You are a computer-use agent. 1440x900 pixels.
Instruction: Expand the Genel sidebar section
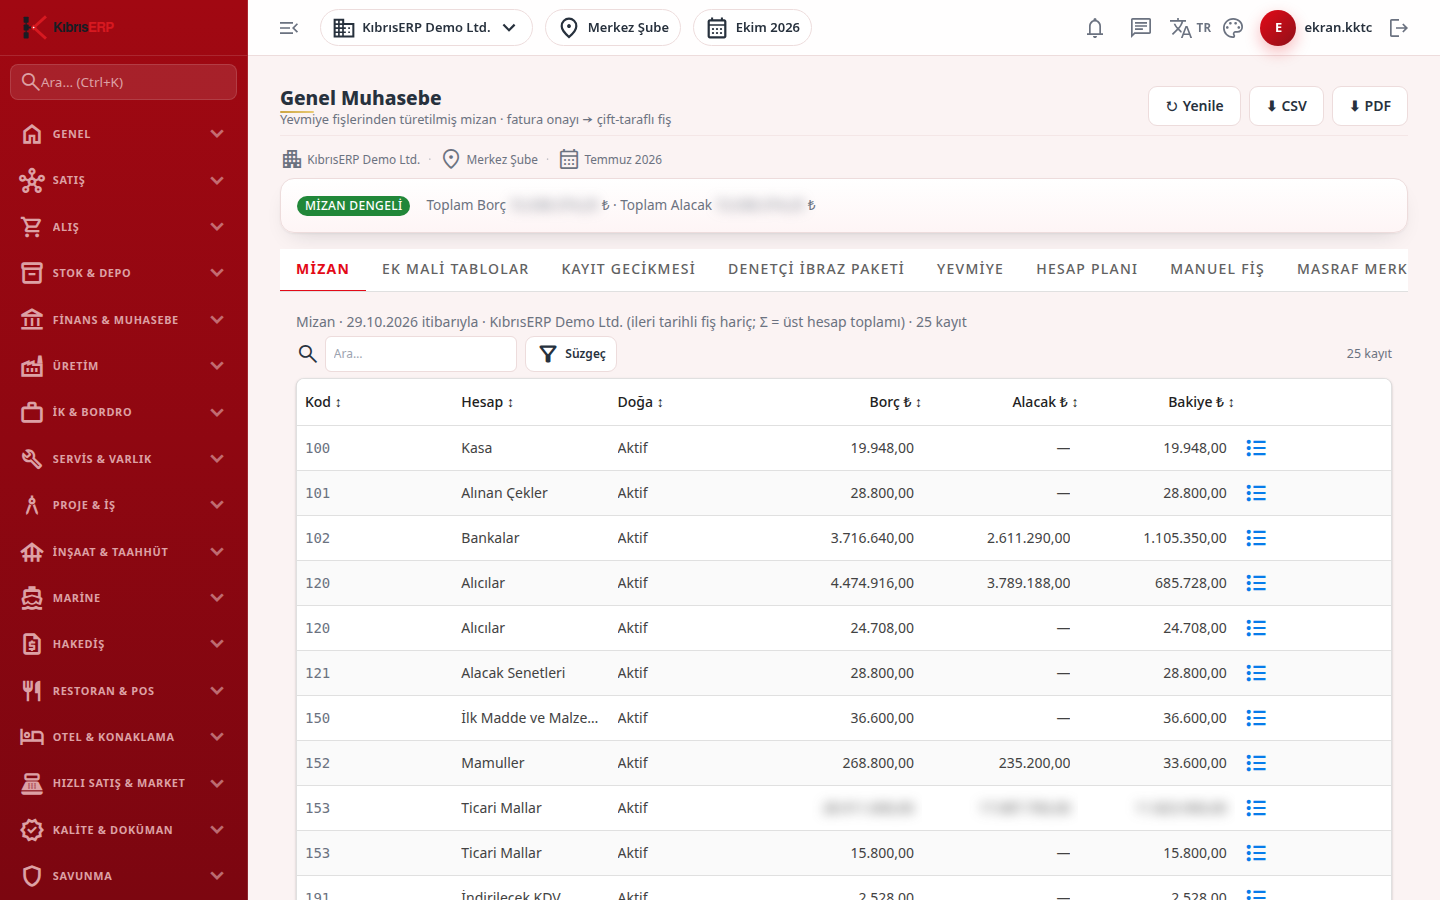click(123, 134)
